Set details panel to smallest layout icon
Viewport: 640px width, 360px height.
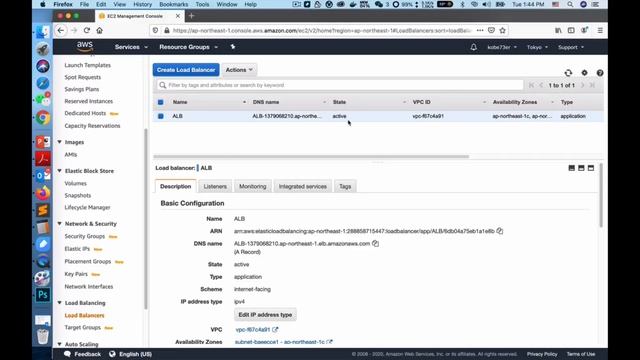[x=571, y=168]
